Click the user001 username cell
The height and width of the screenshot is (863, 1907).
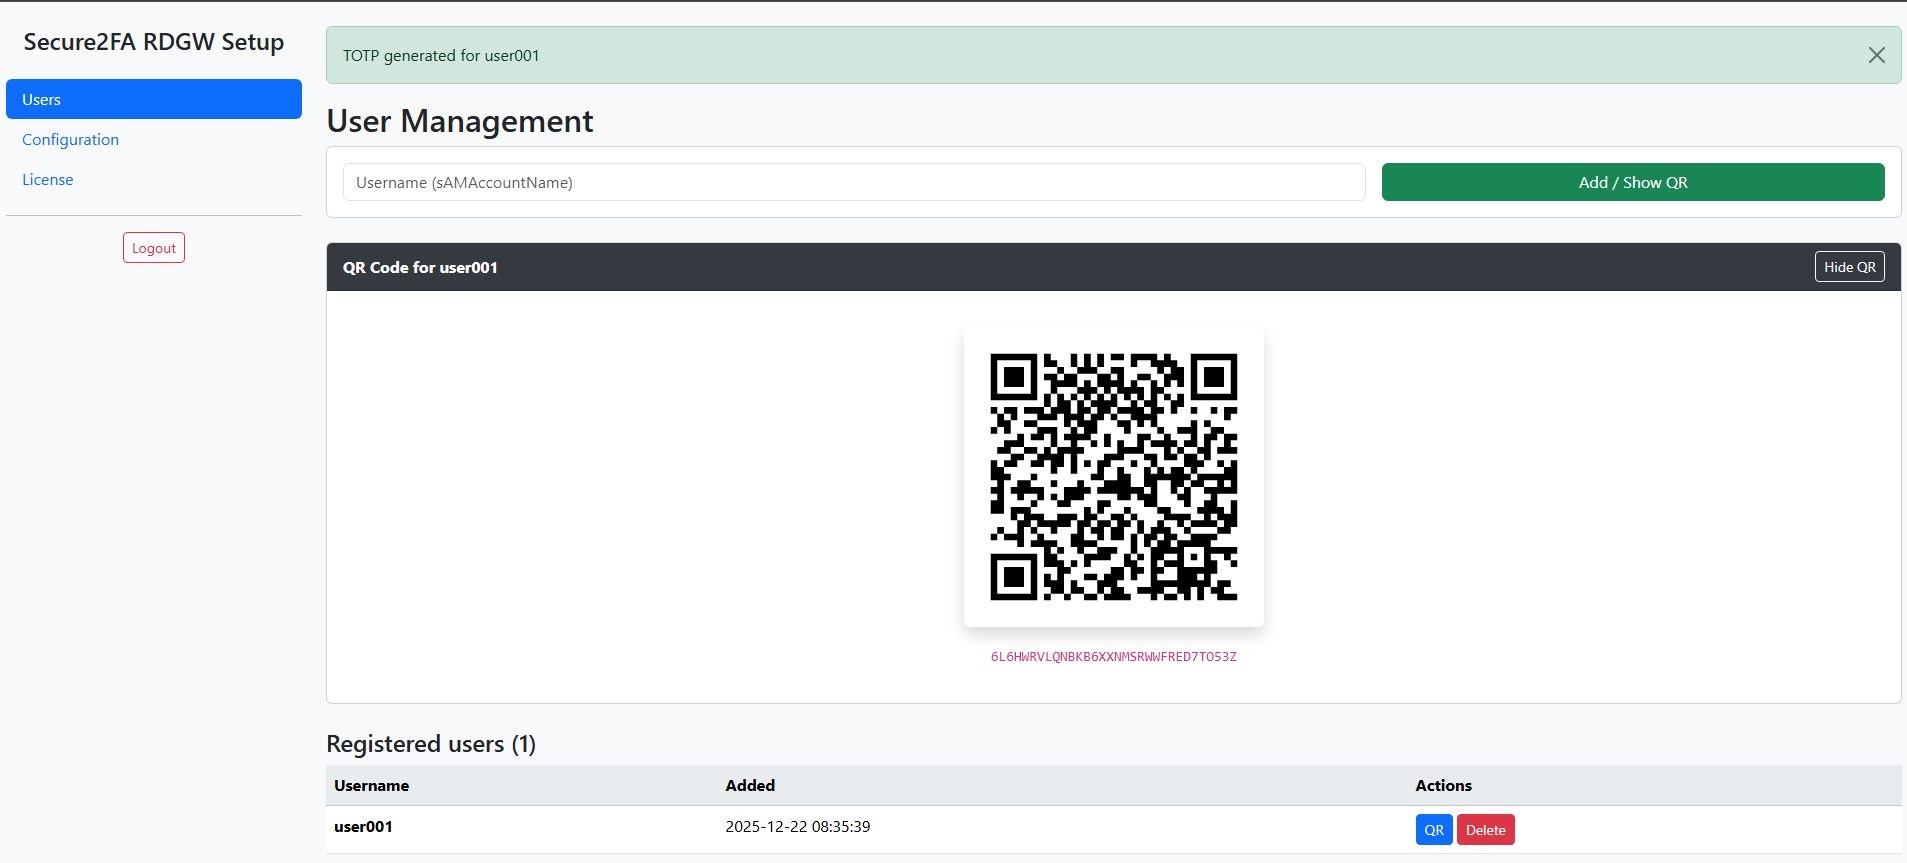[x=363, y=827]
